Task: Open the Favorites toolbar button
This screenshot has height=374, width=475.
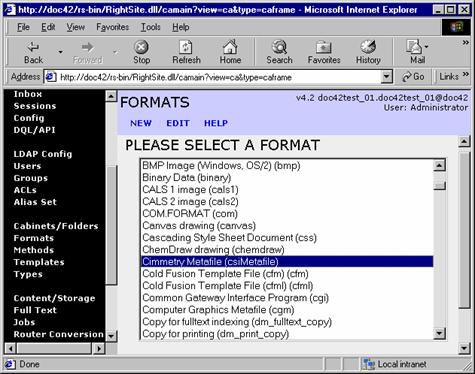Action: 324,52
